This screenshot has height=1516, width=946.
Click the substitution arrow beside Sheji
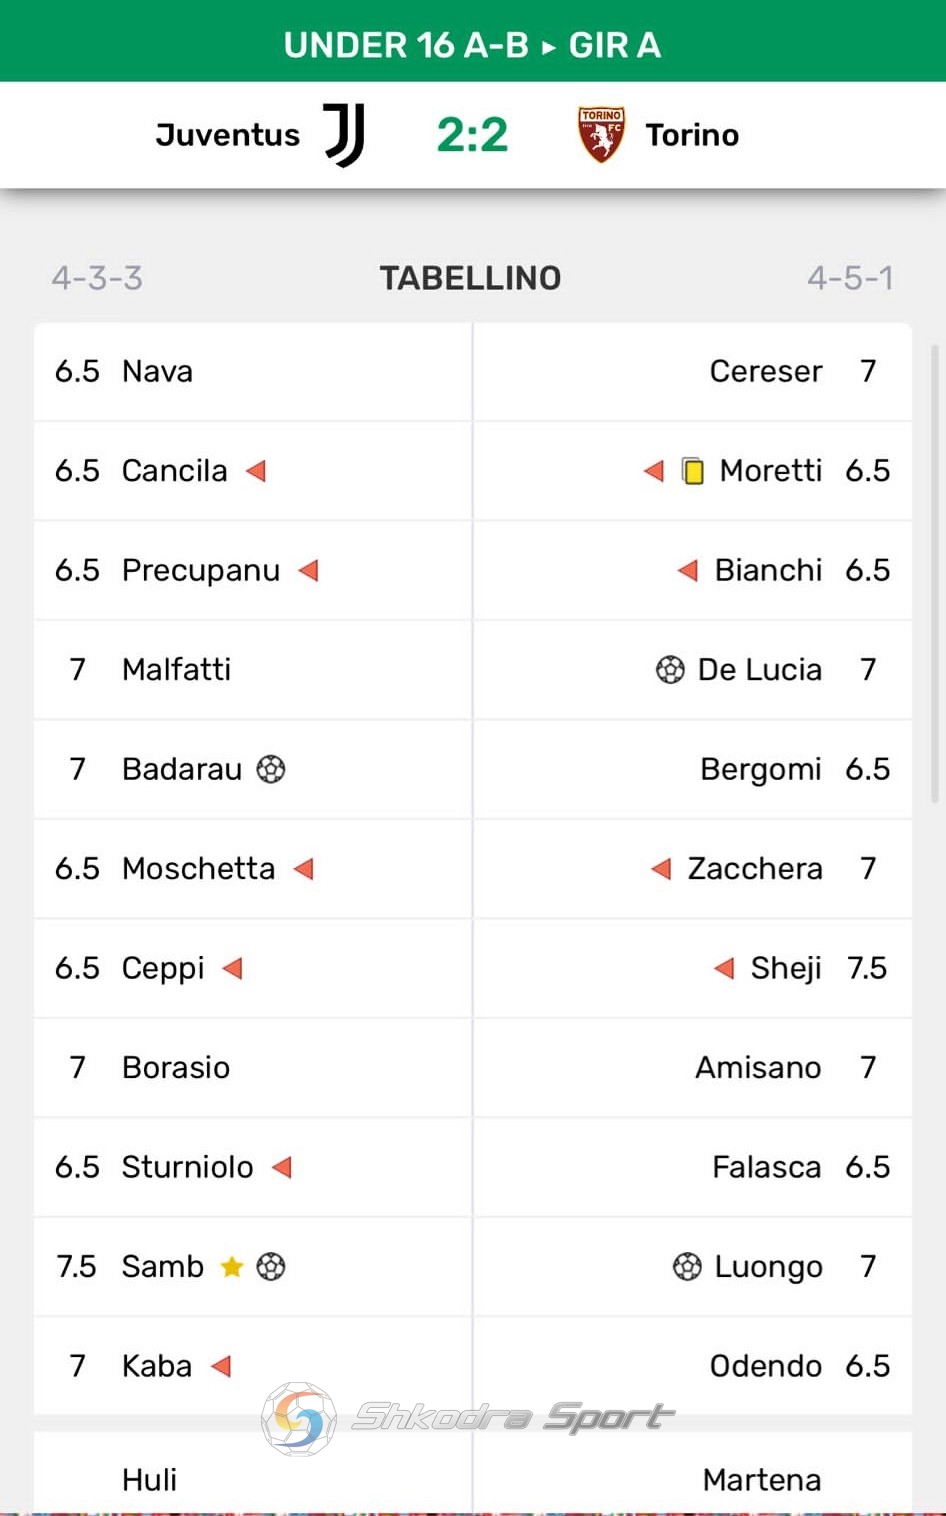click(x=724, y=968)
